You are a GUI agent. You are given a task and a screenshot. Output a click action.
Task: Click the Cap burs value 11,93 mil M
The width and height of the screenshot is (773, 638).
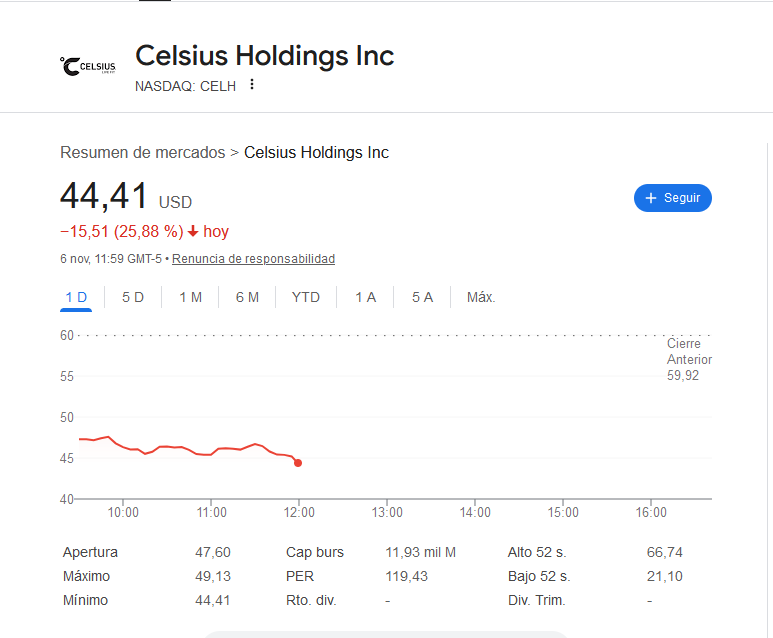[420, 552]
